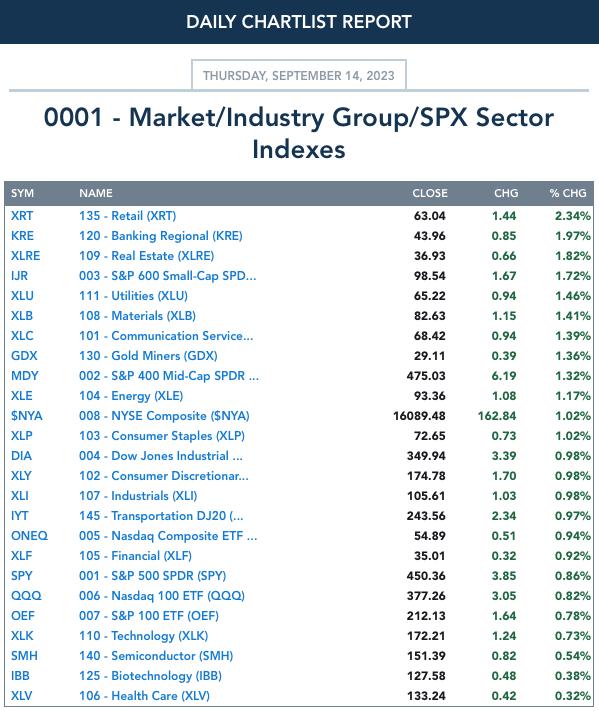Select the $NYA symbol link
Screen dimensions: 599x711
click(x=26, y=416)
